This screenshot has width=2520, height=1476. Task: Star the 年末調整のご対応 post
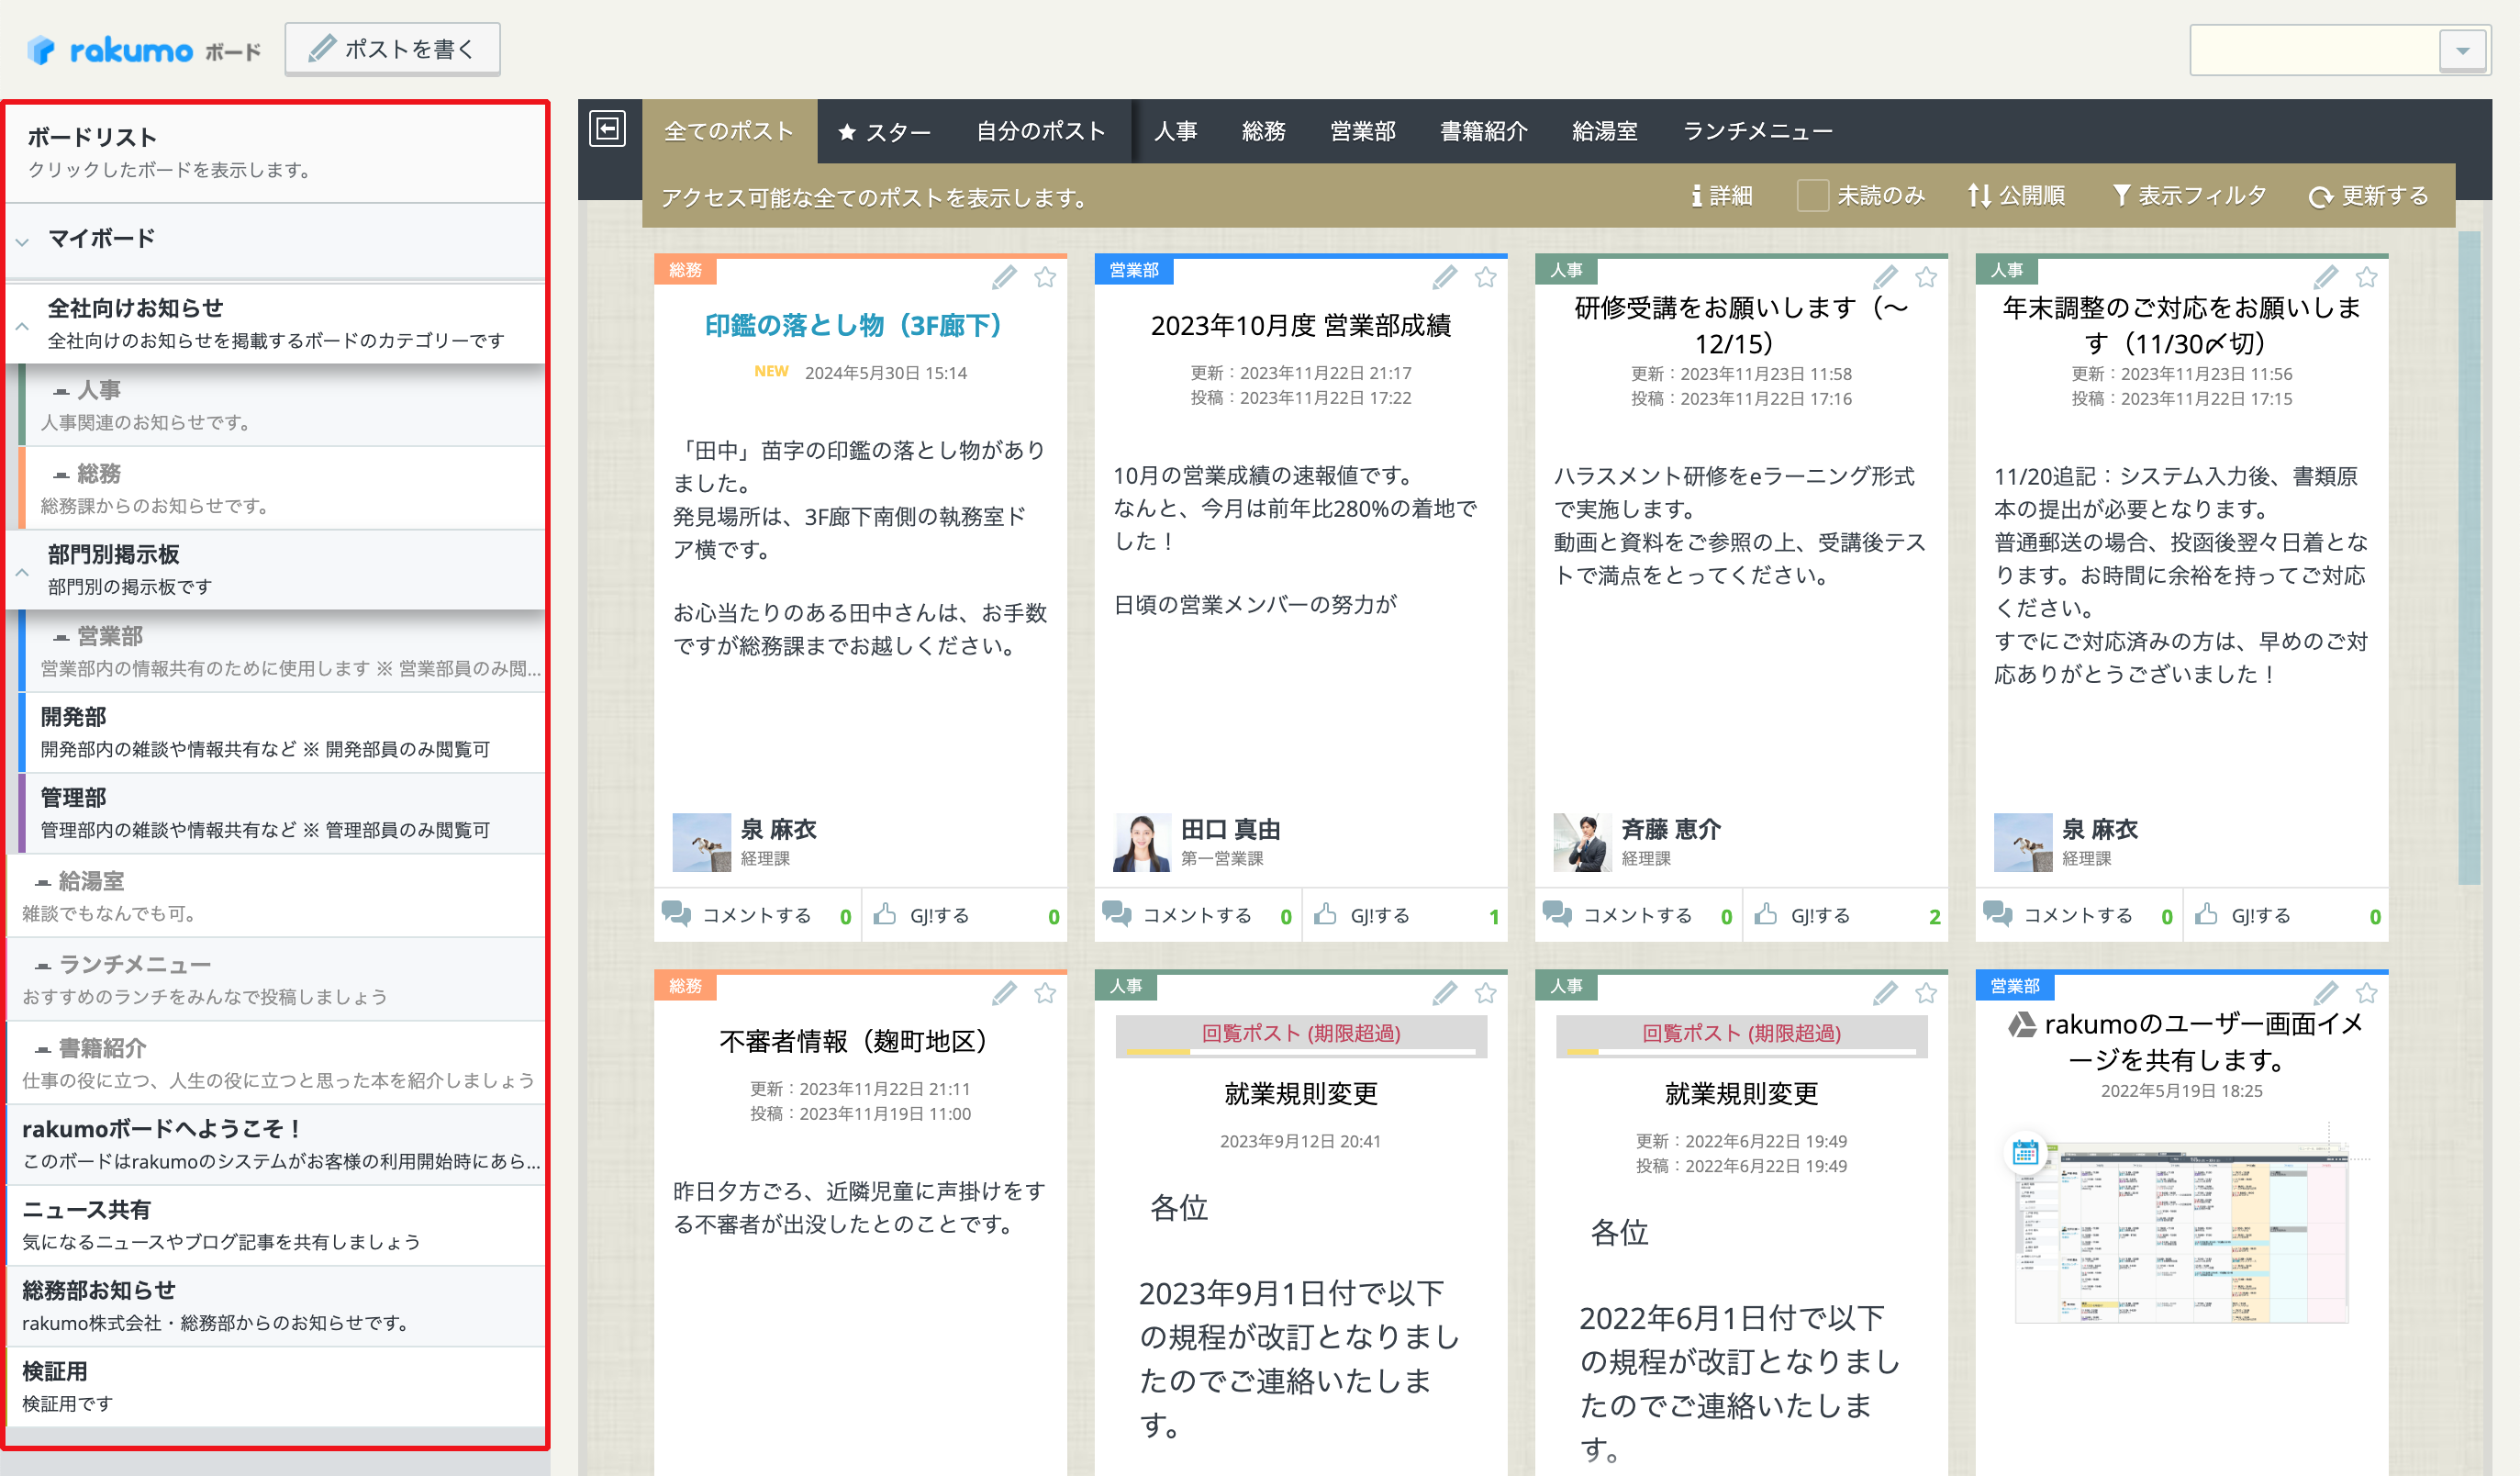[2366, 277]
